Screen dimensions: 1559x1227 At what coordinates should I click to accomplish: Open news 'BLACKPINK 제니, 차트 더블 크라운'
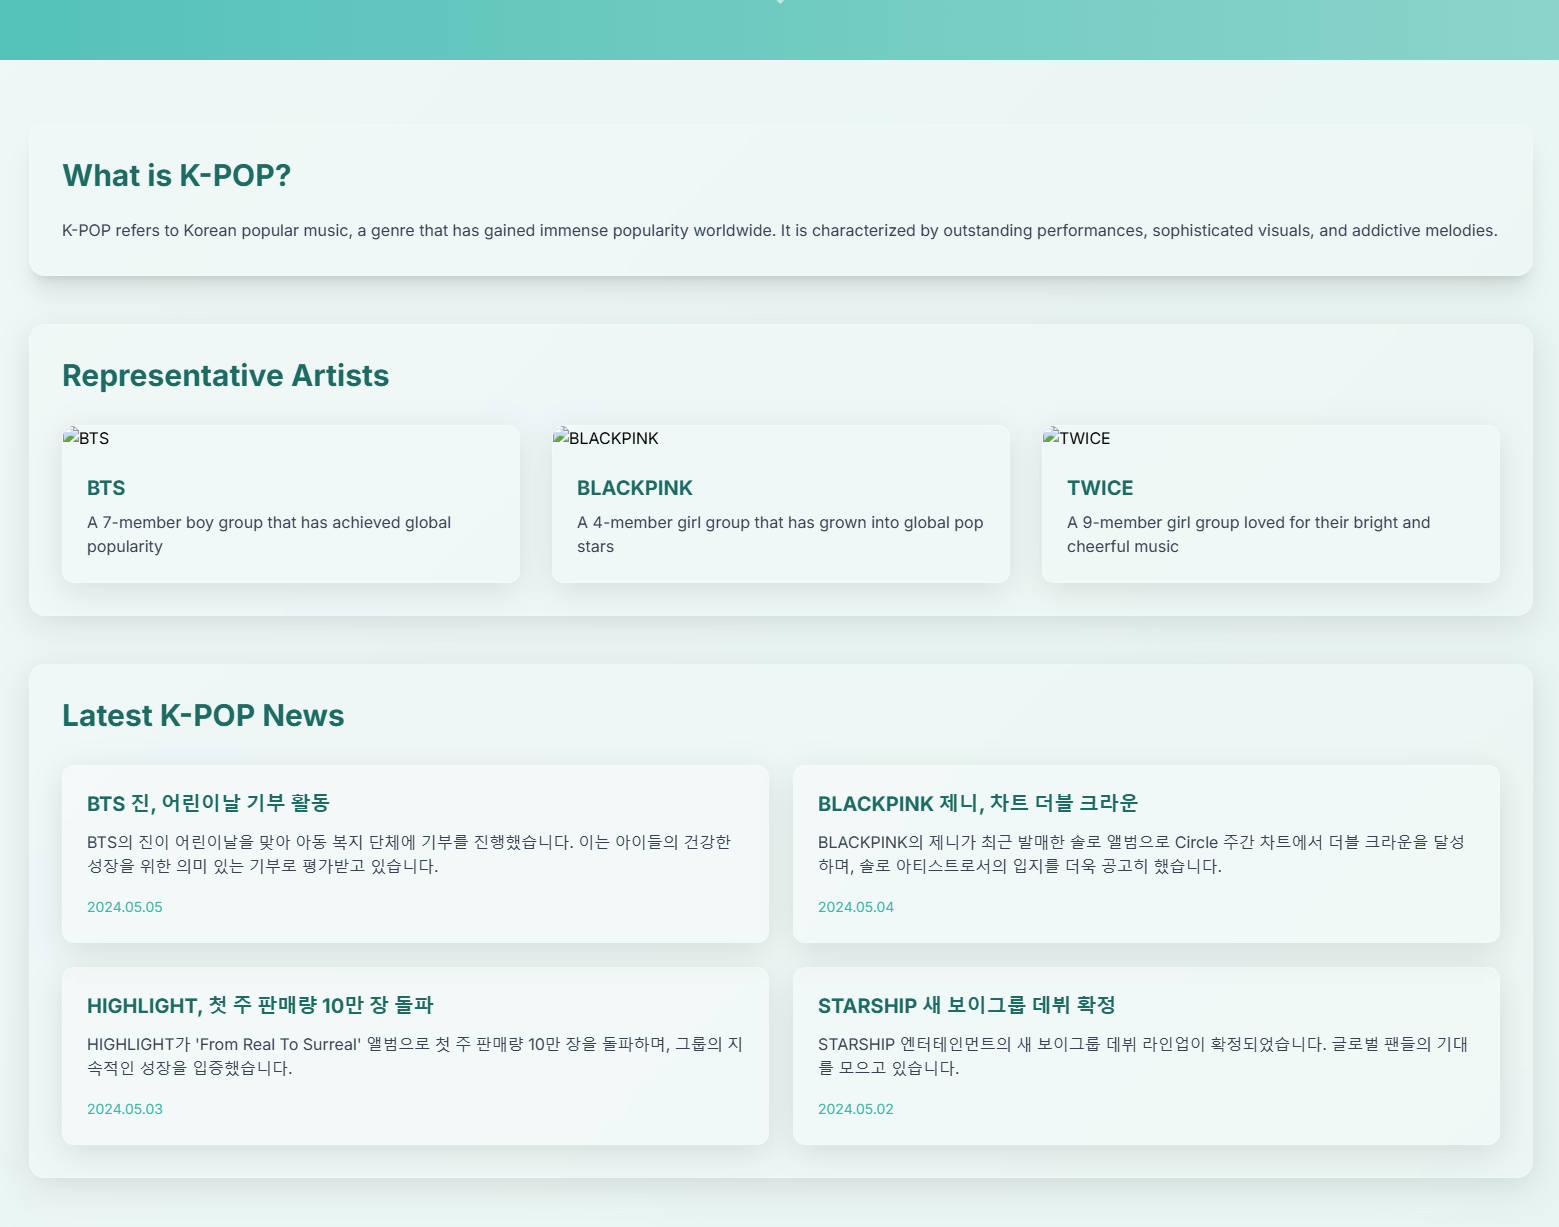pos(978,803)
